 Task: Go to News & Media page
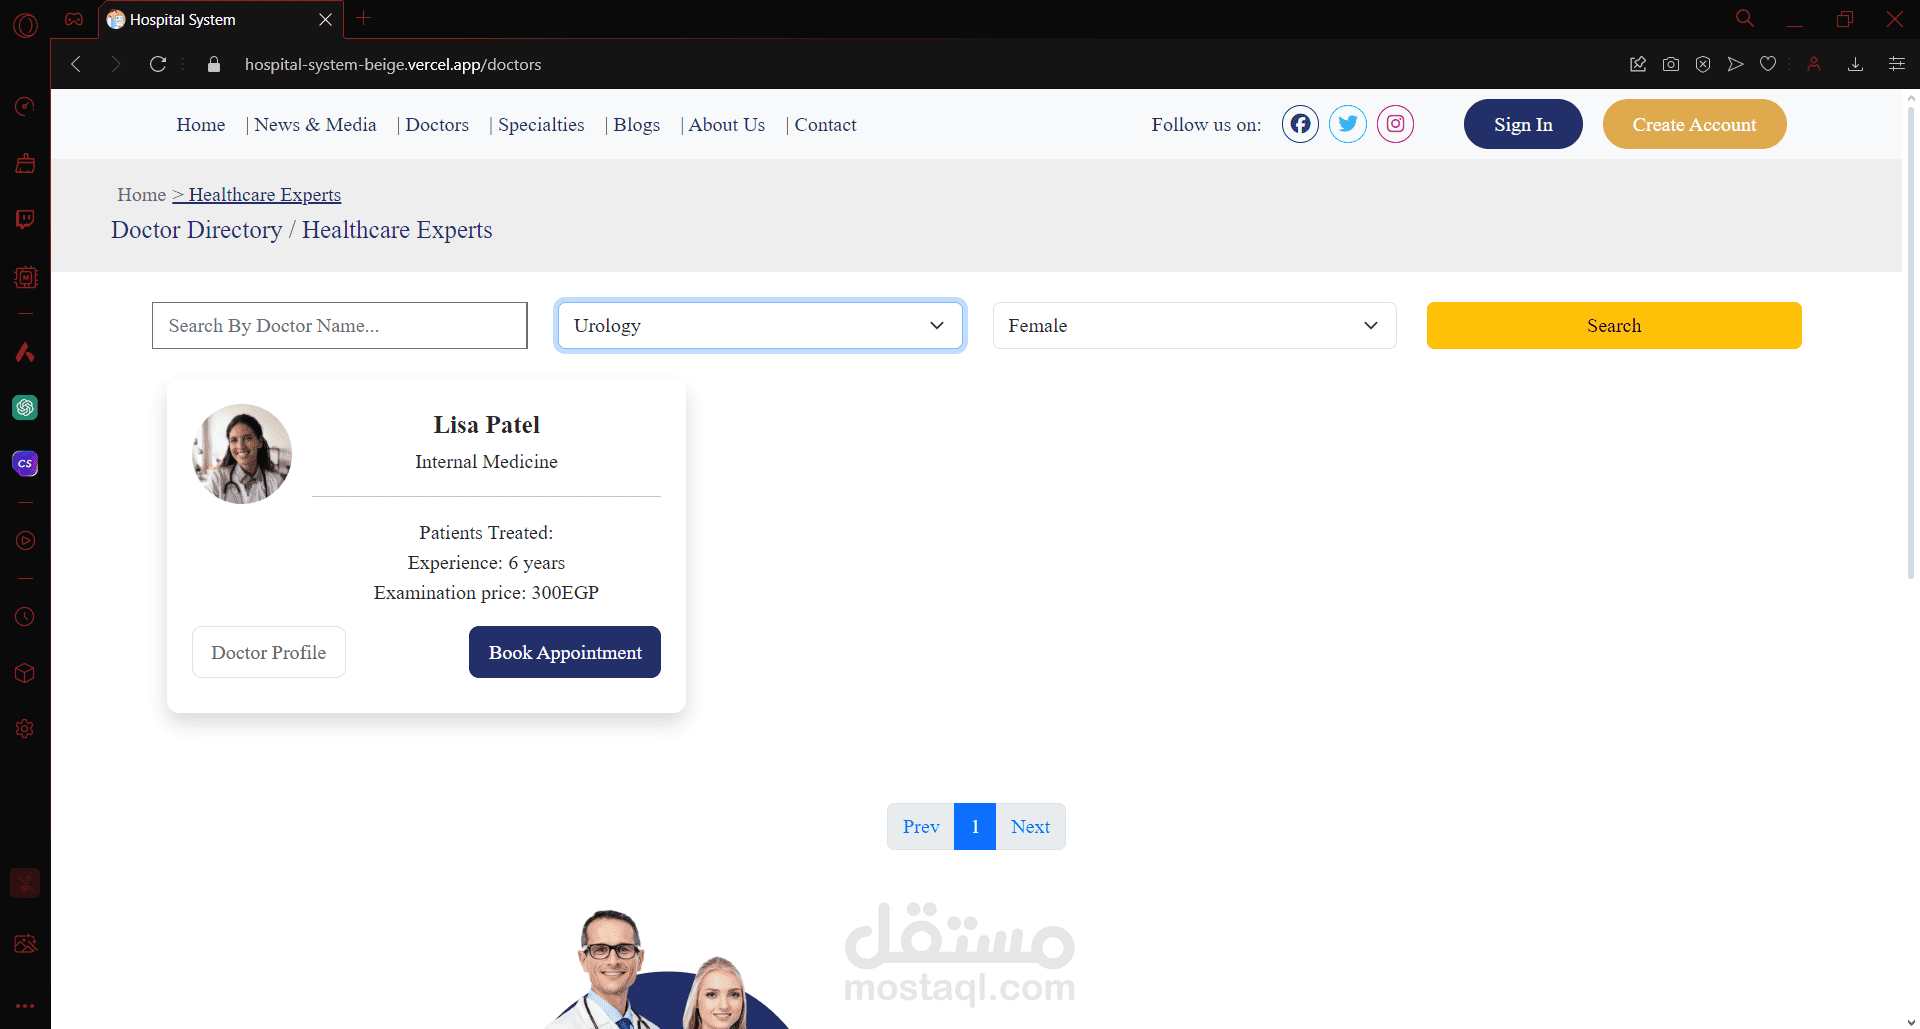pos(315,125)
